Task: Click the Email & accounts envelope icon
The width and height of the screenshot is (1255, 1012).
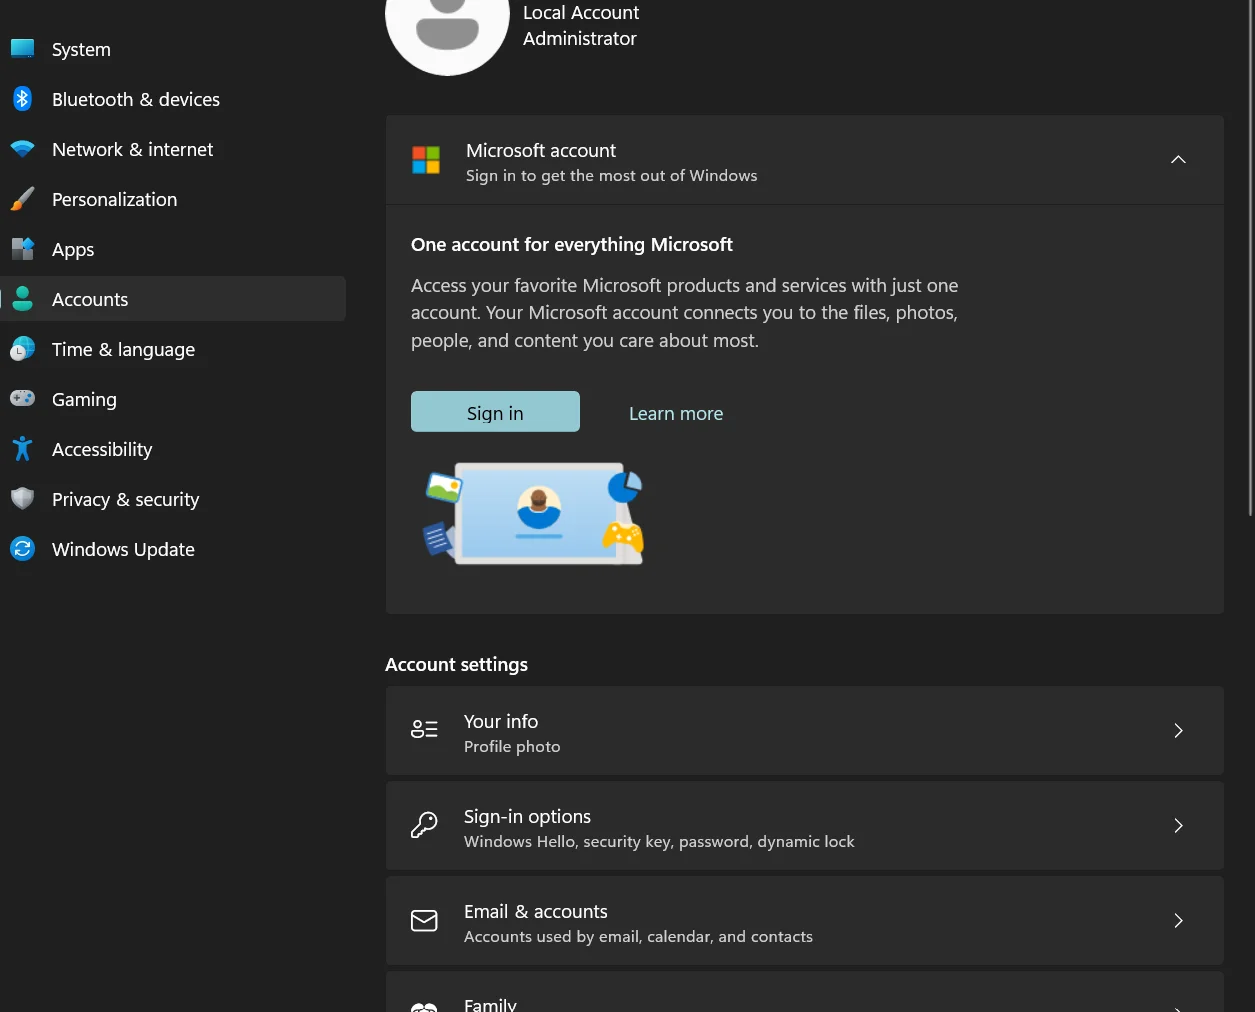Action: coord(424,920)
